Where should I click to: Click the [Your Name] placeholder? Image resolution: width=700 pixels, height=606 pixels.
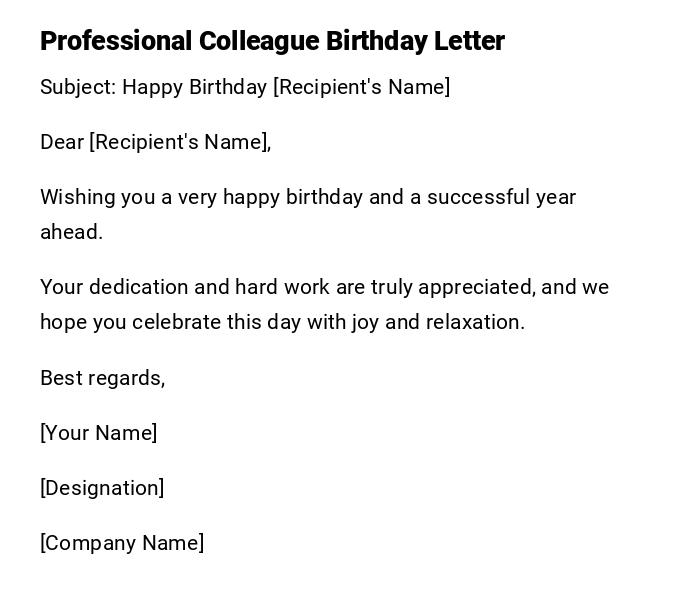[x=98, y=433]
